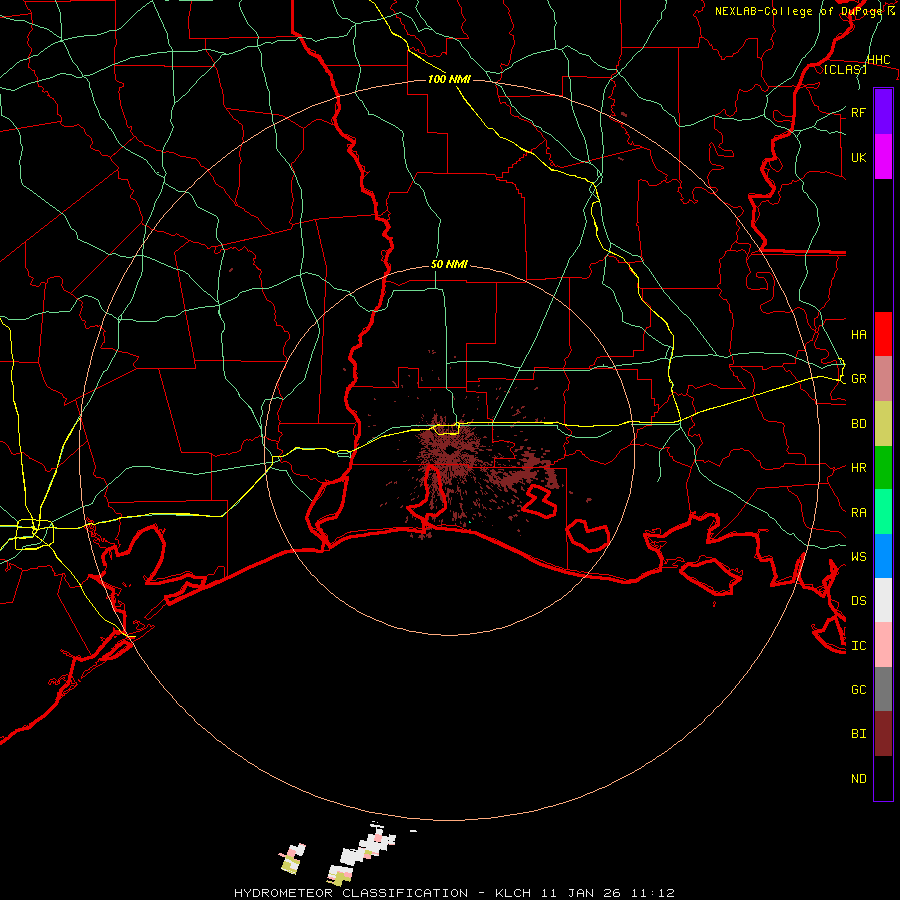Click the white DS legend swatch
The width and height of the screenshot is (900, 900).
[x=883, y=600]
